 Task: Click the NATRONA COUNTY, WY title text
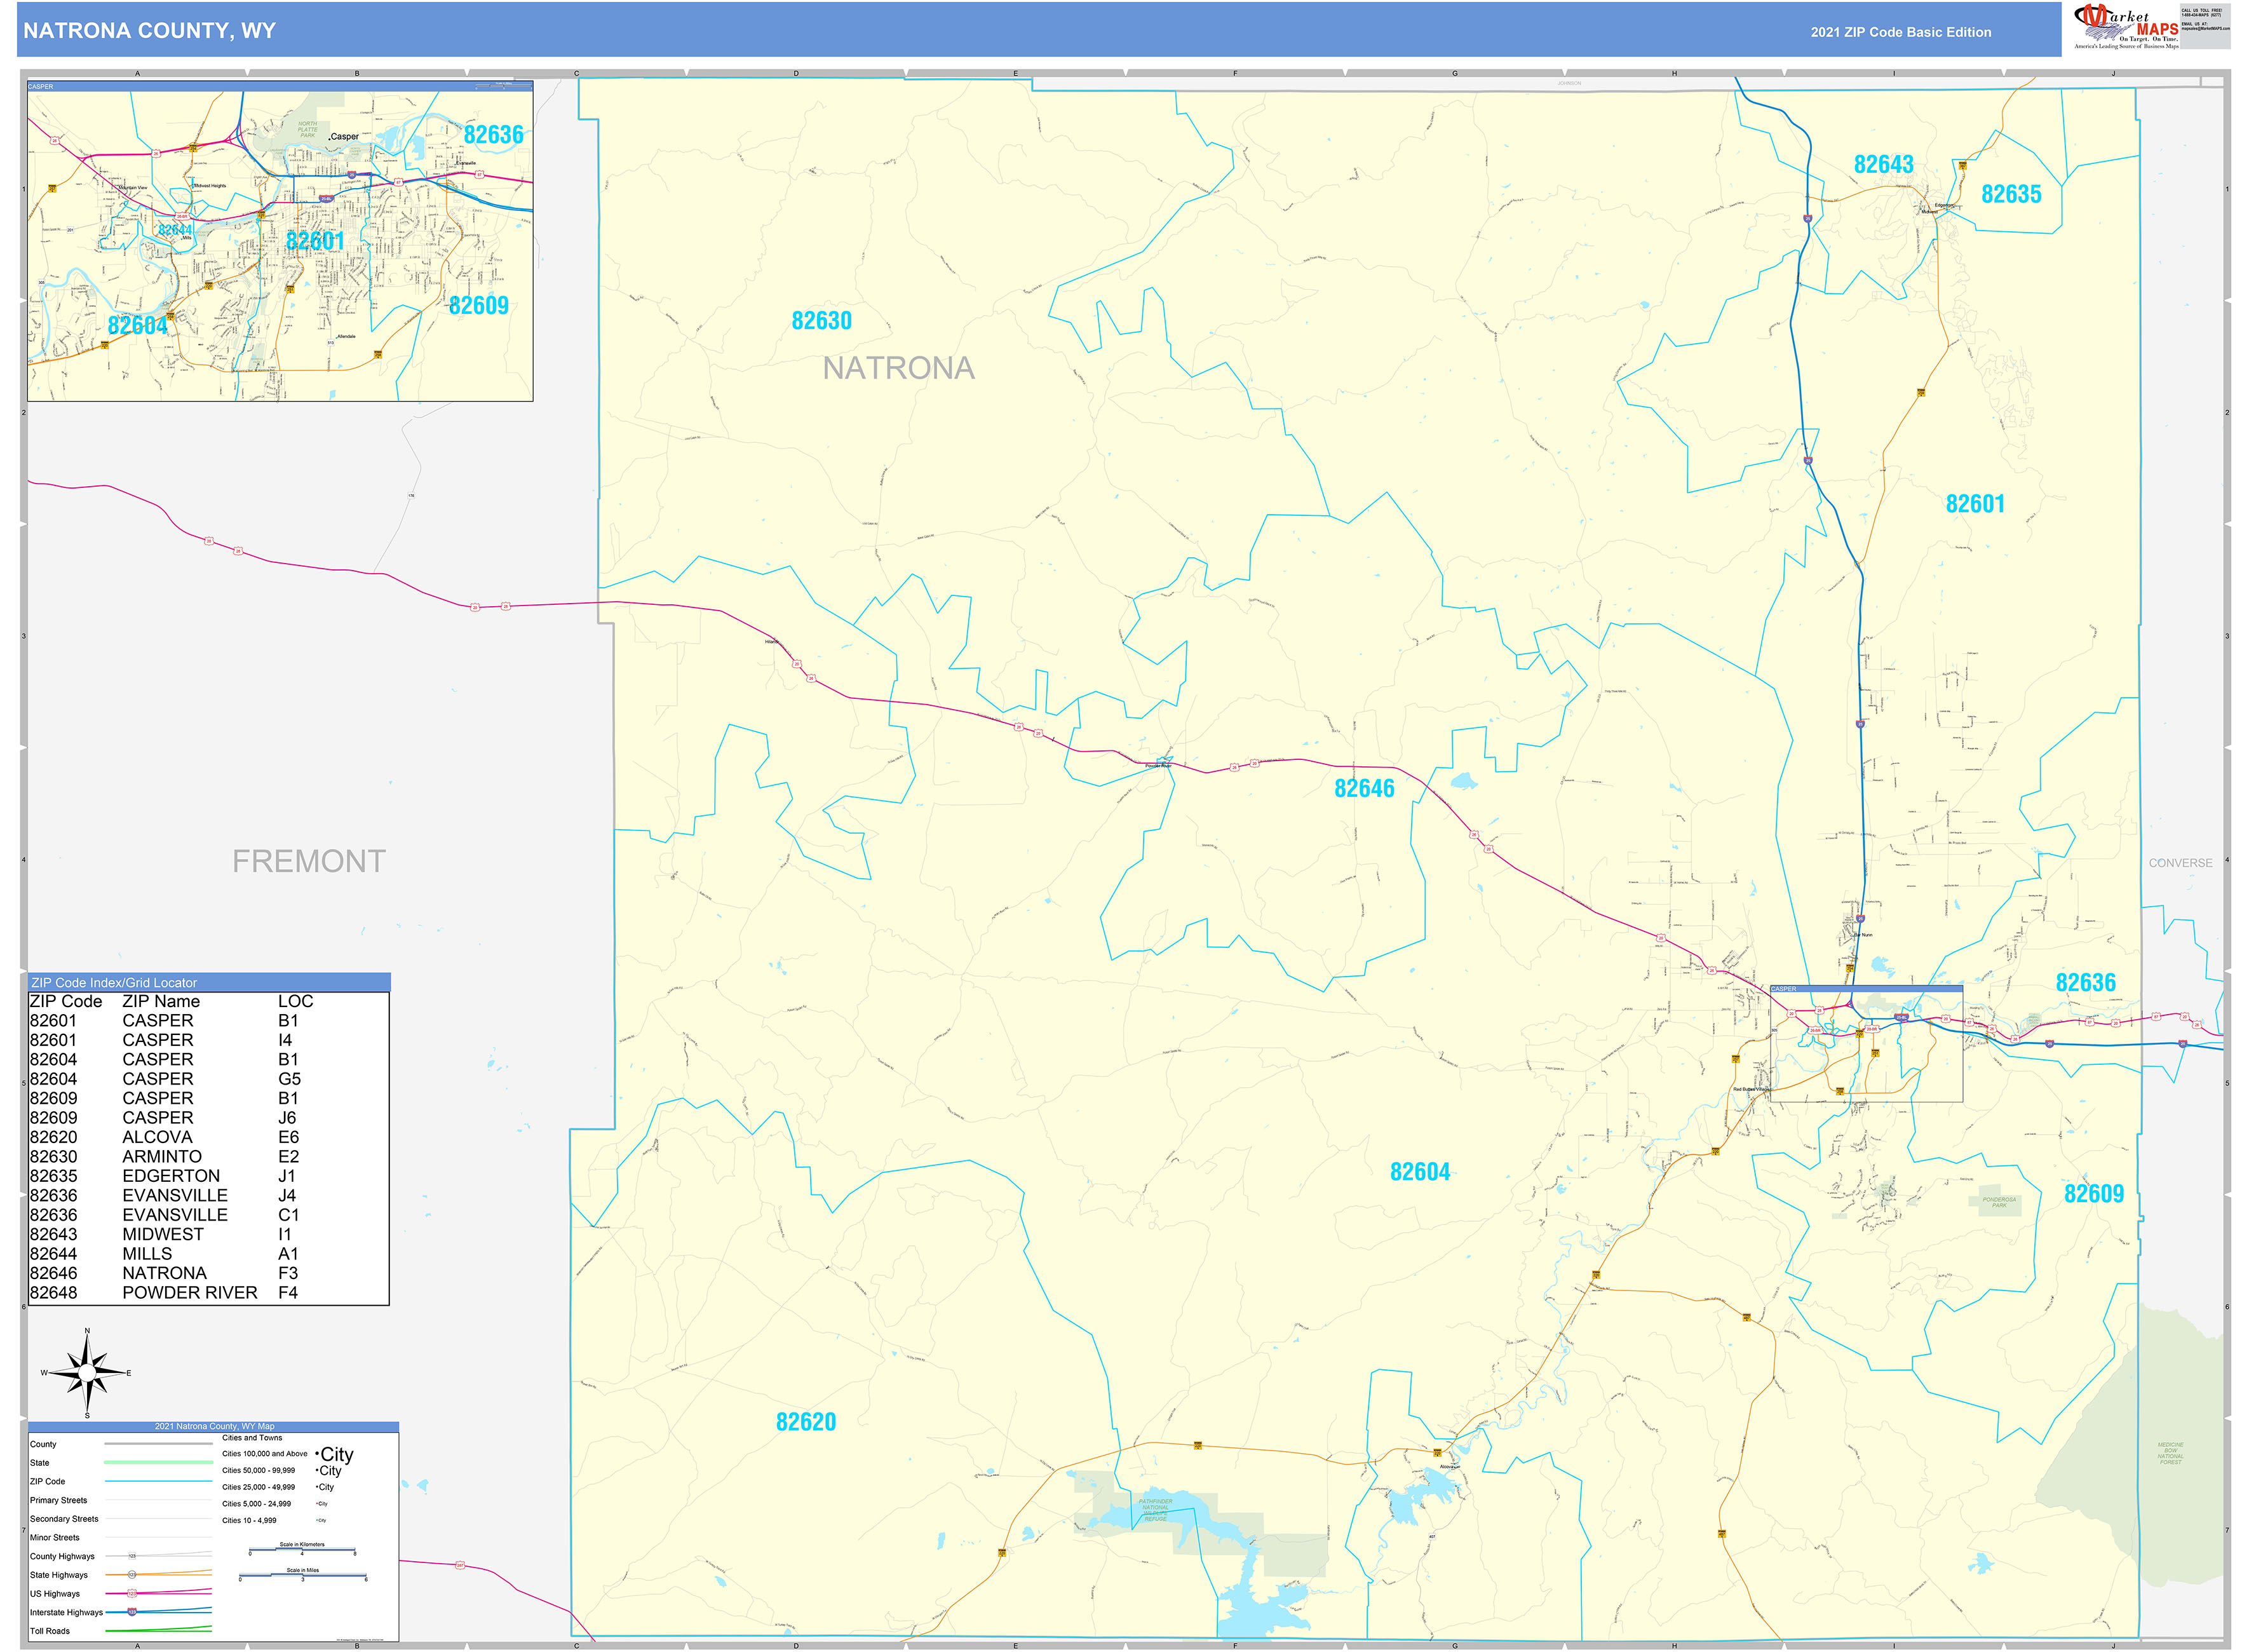(149, 31)
